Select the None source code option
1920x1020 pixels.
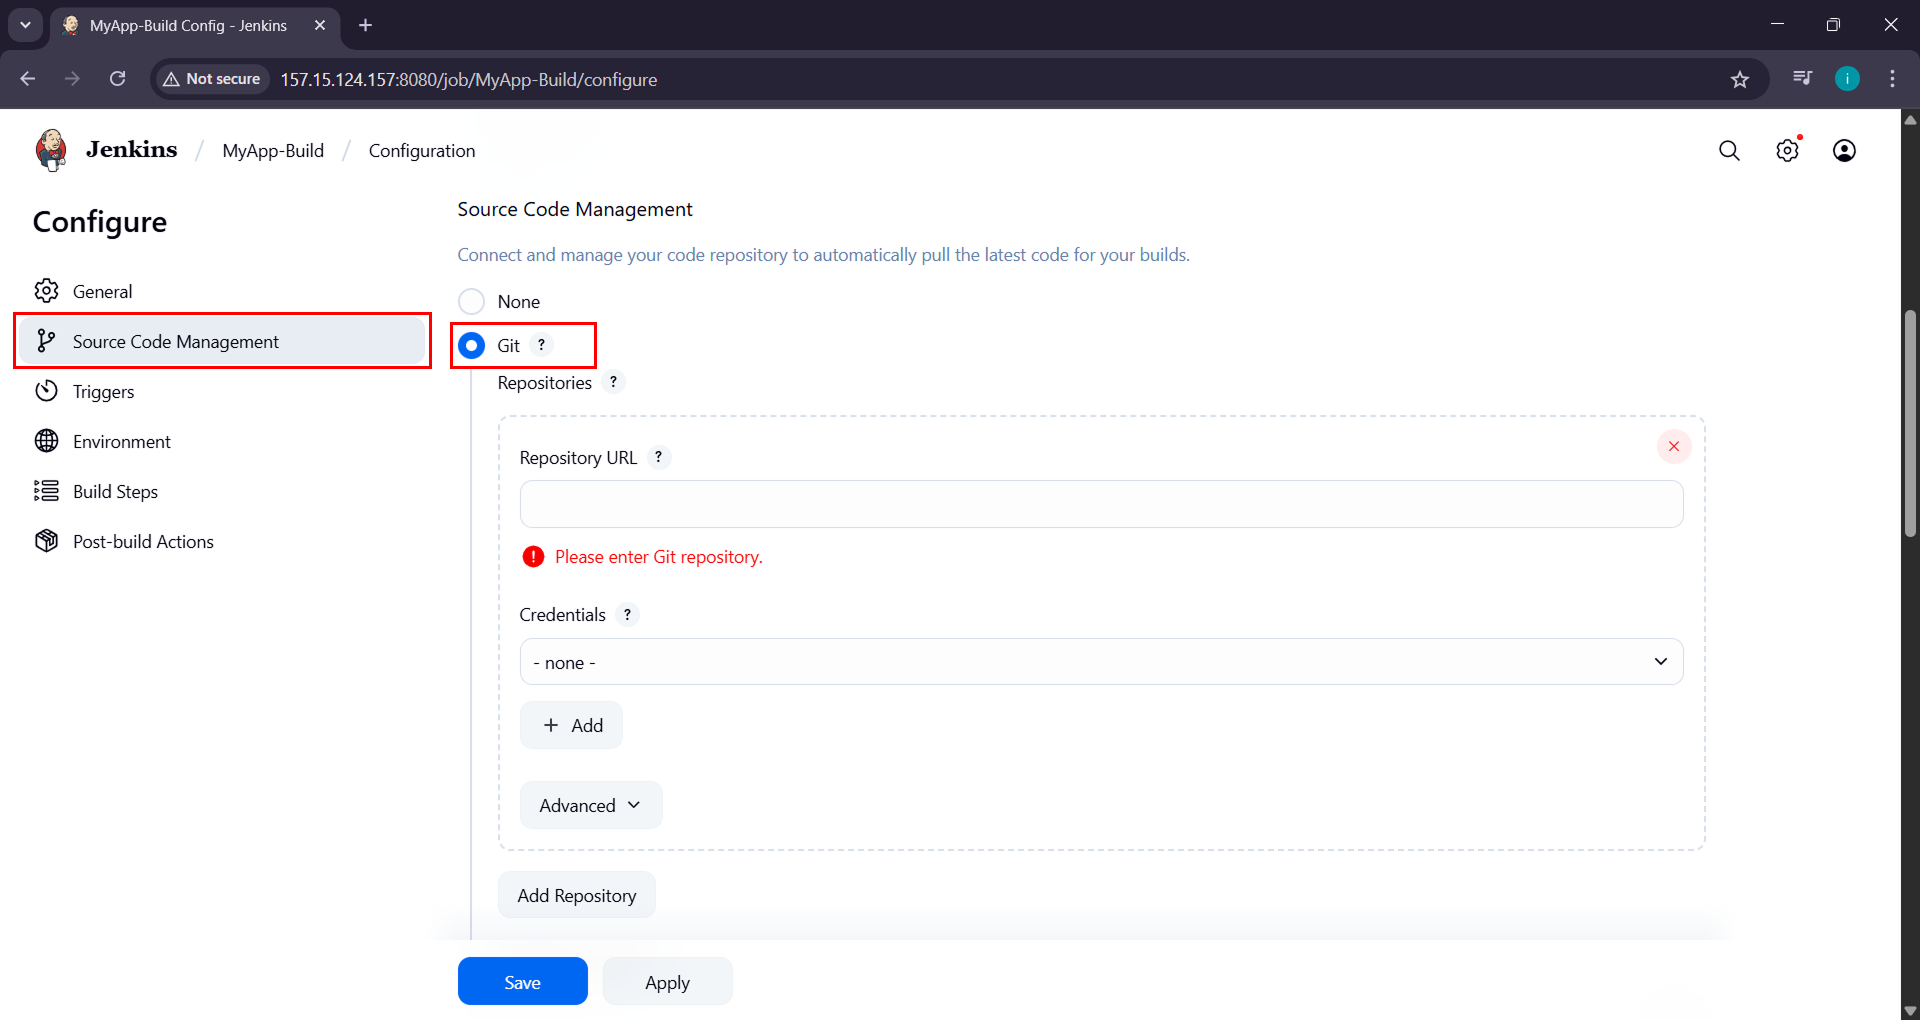471,301
